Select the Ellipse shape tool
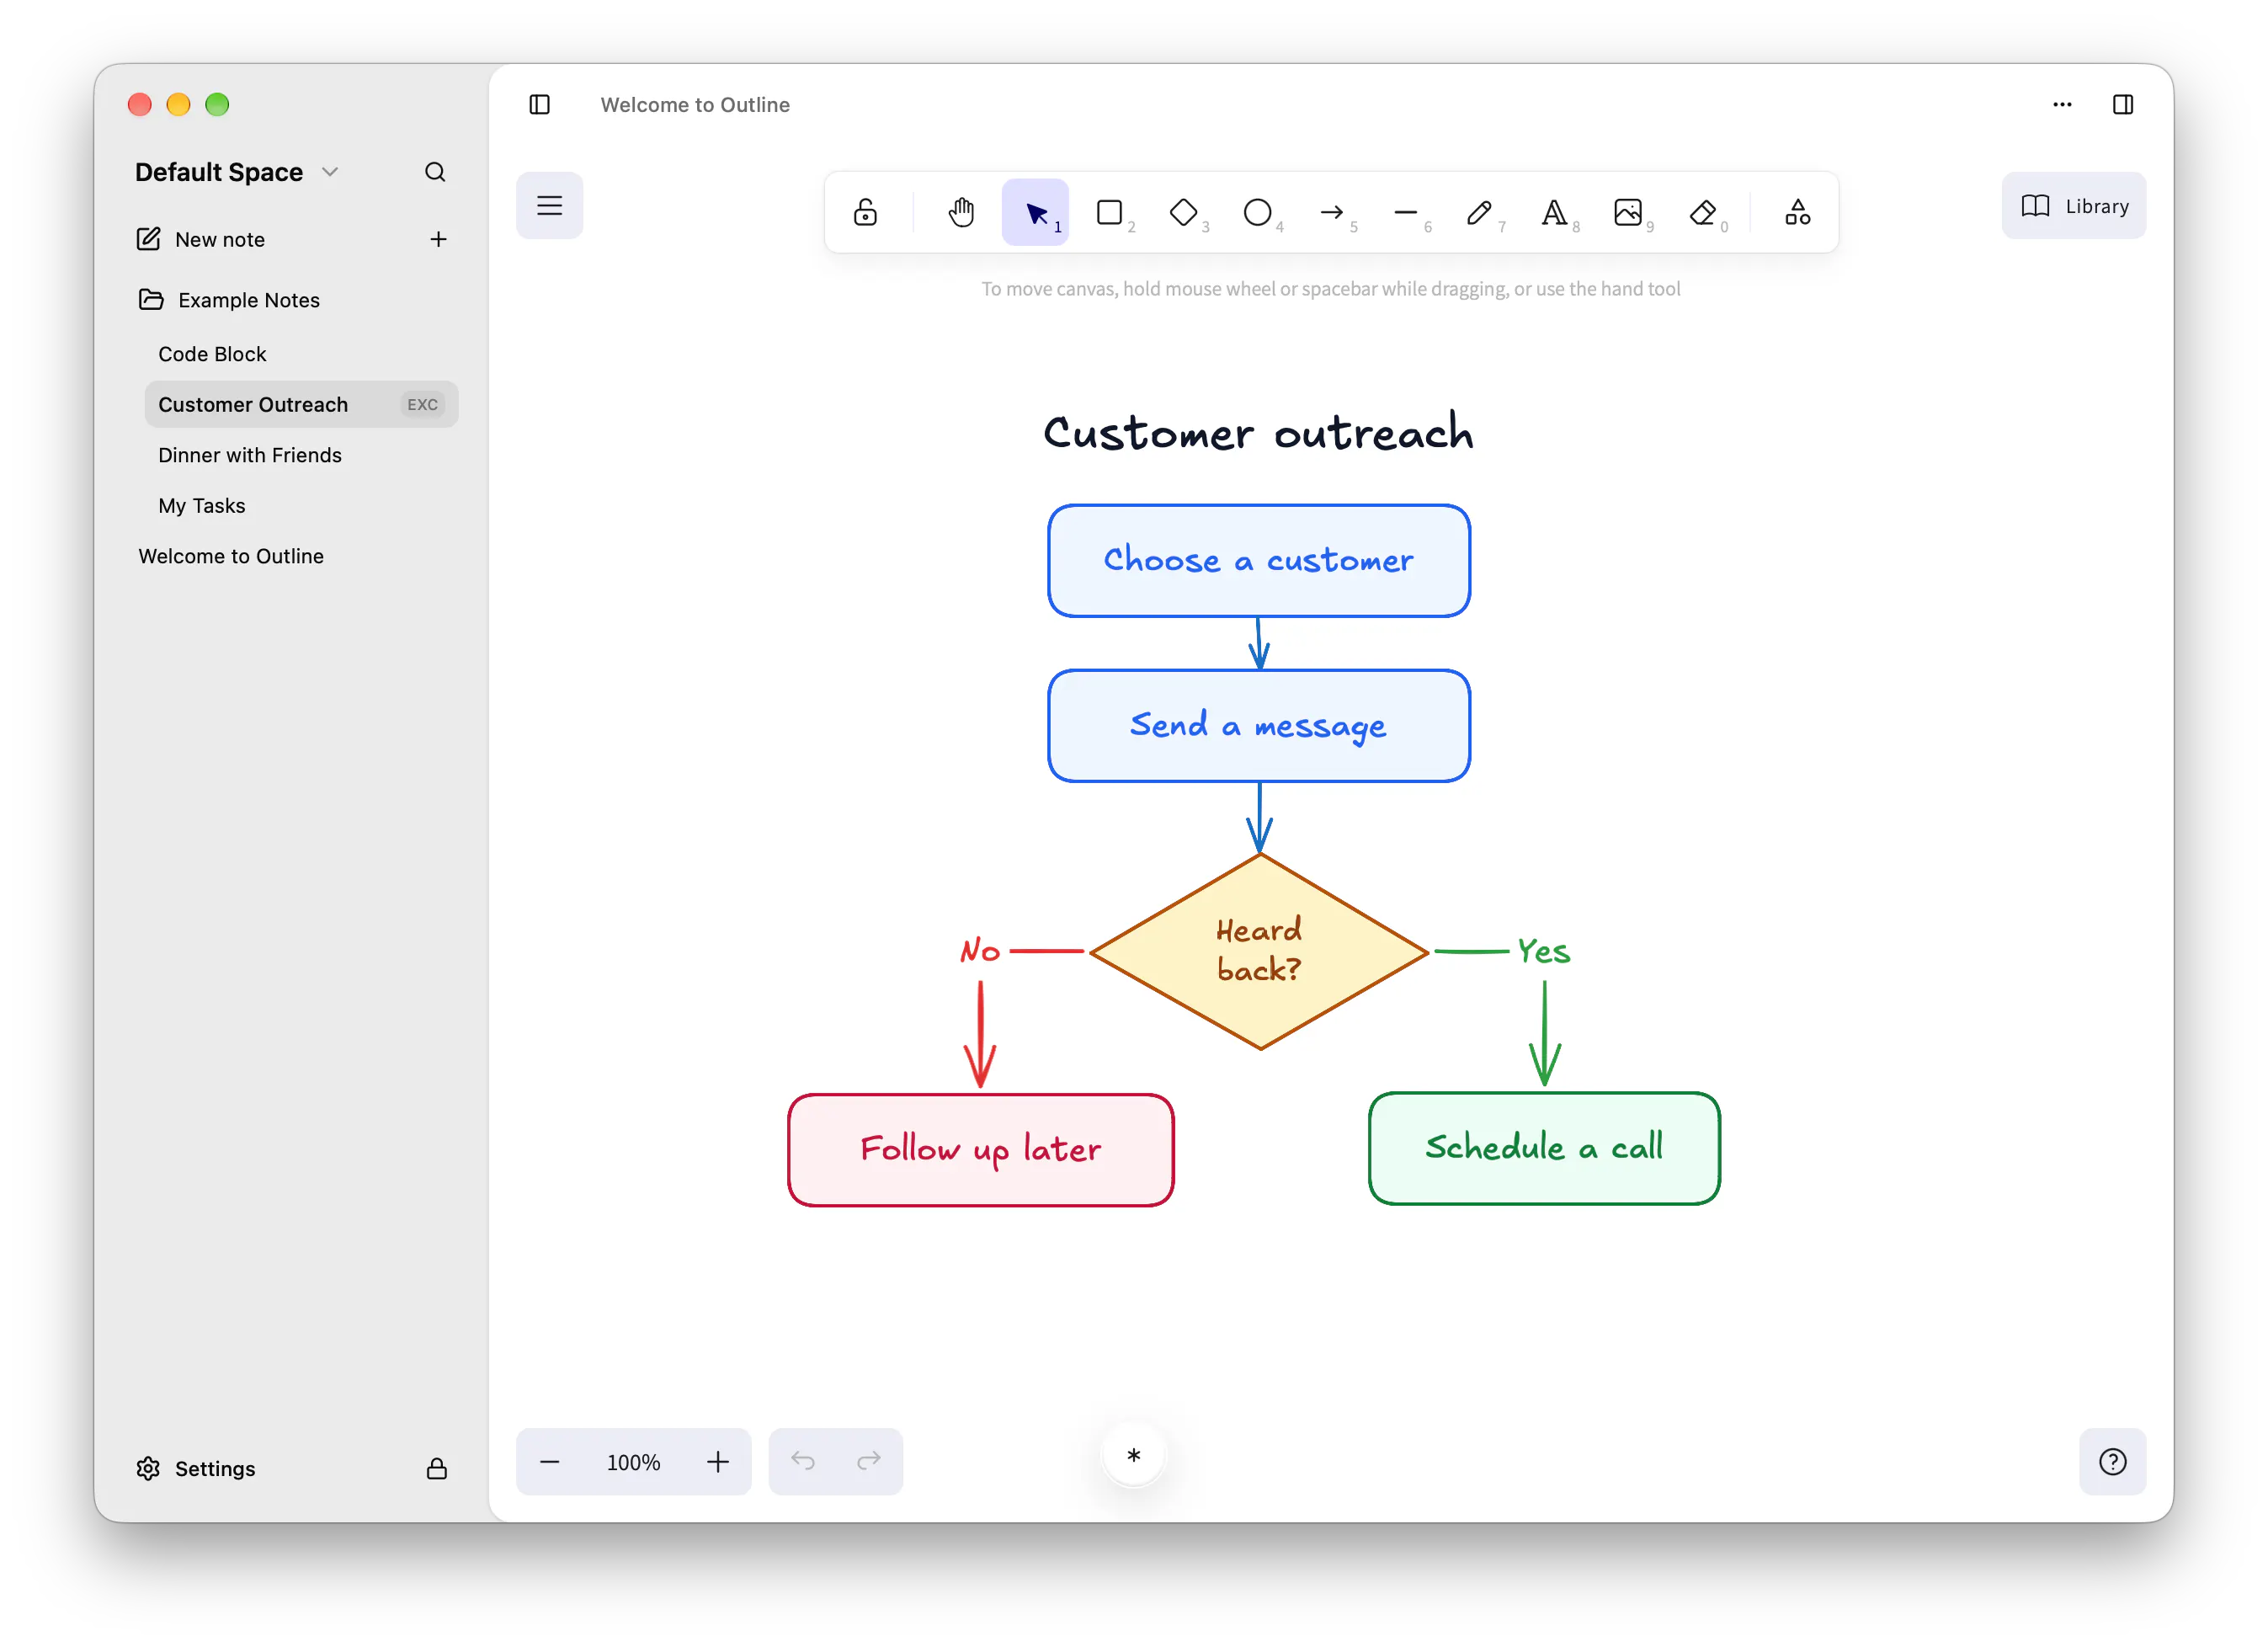The height and width of the screenshot is (1647, 2268). pyautogui.click(x=1257, y=212)
